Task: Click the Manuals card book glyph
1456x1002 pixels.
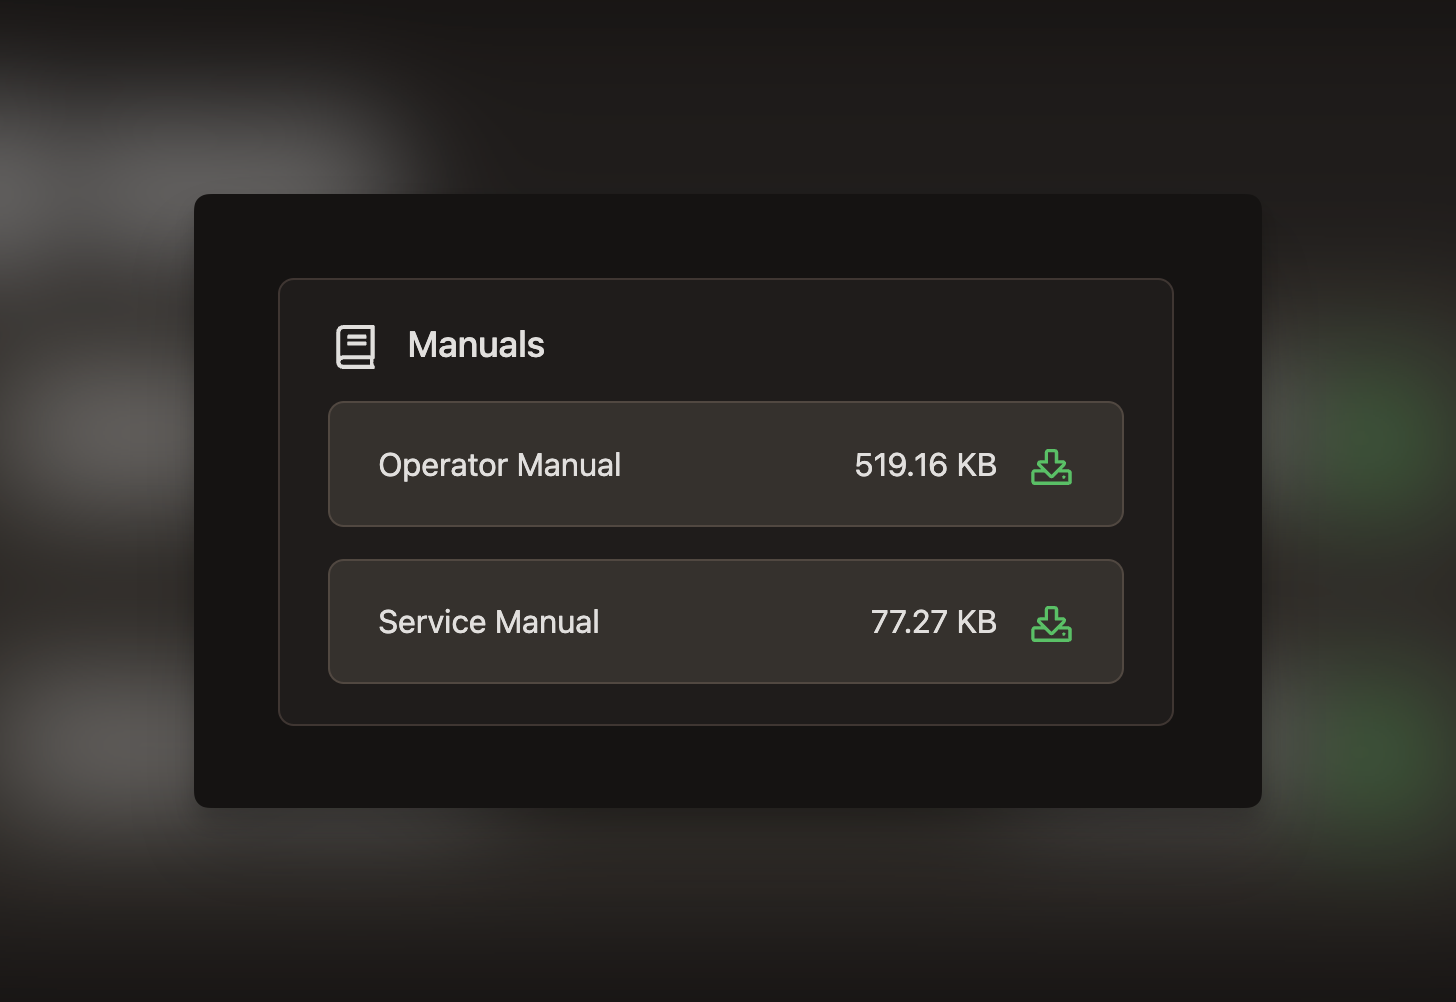Action: (x=355, y=346)
